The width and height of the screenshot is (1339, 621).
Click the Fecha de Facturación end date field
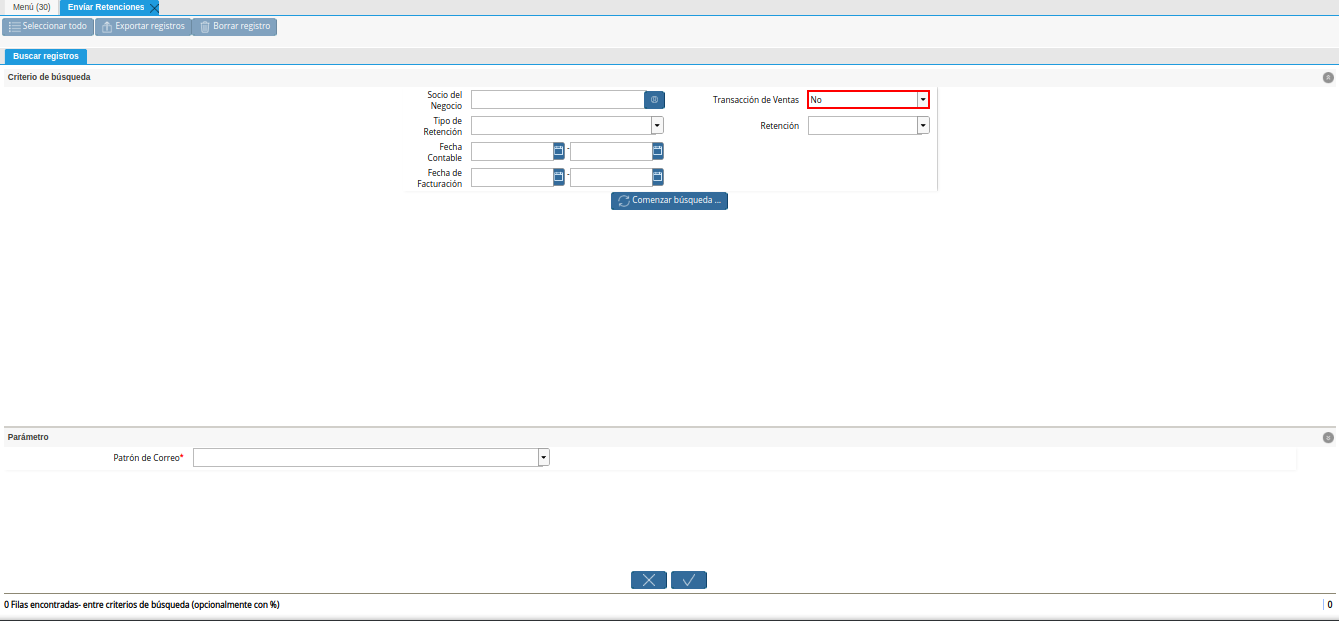(x=611, y=177)
